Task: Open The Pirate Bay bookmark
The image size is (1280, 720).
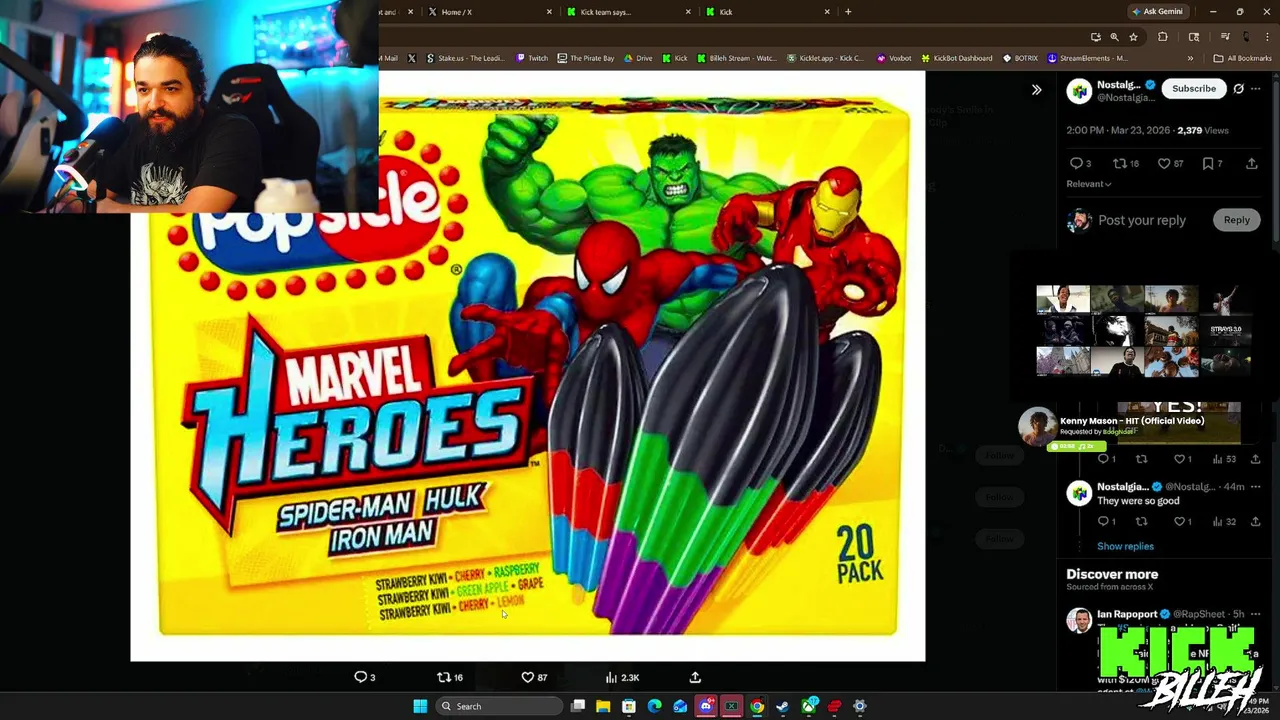Action: pyautogui.click(x=585, y=58)
